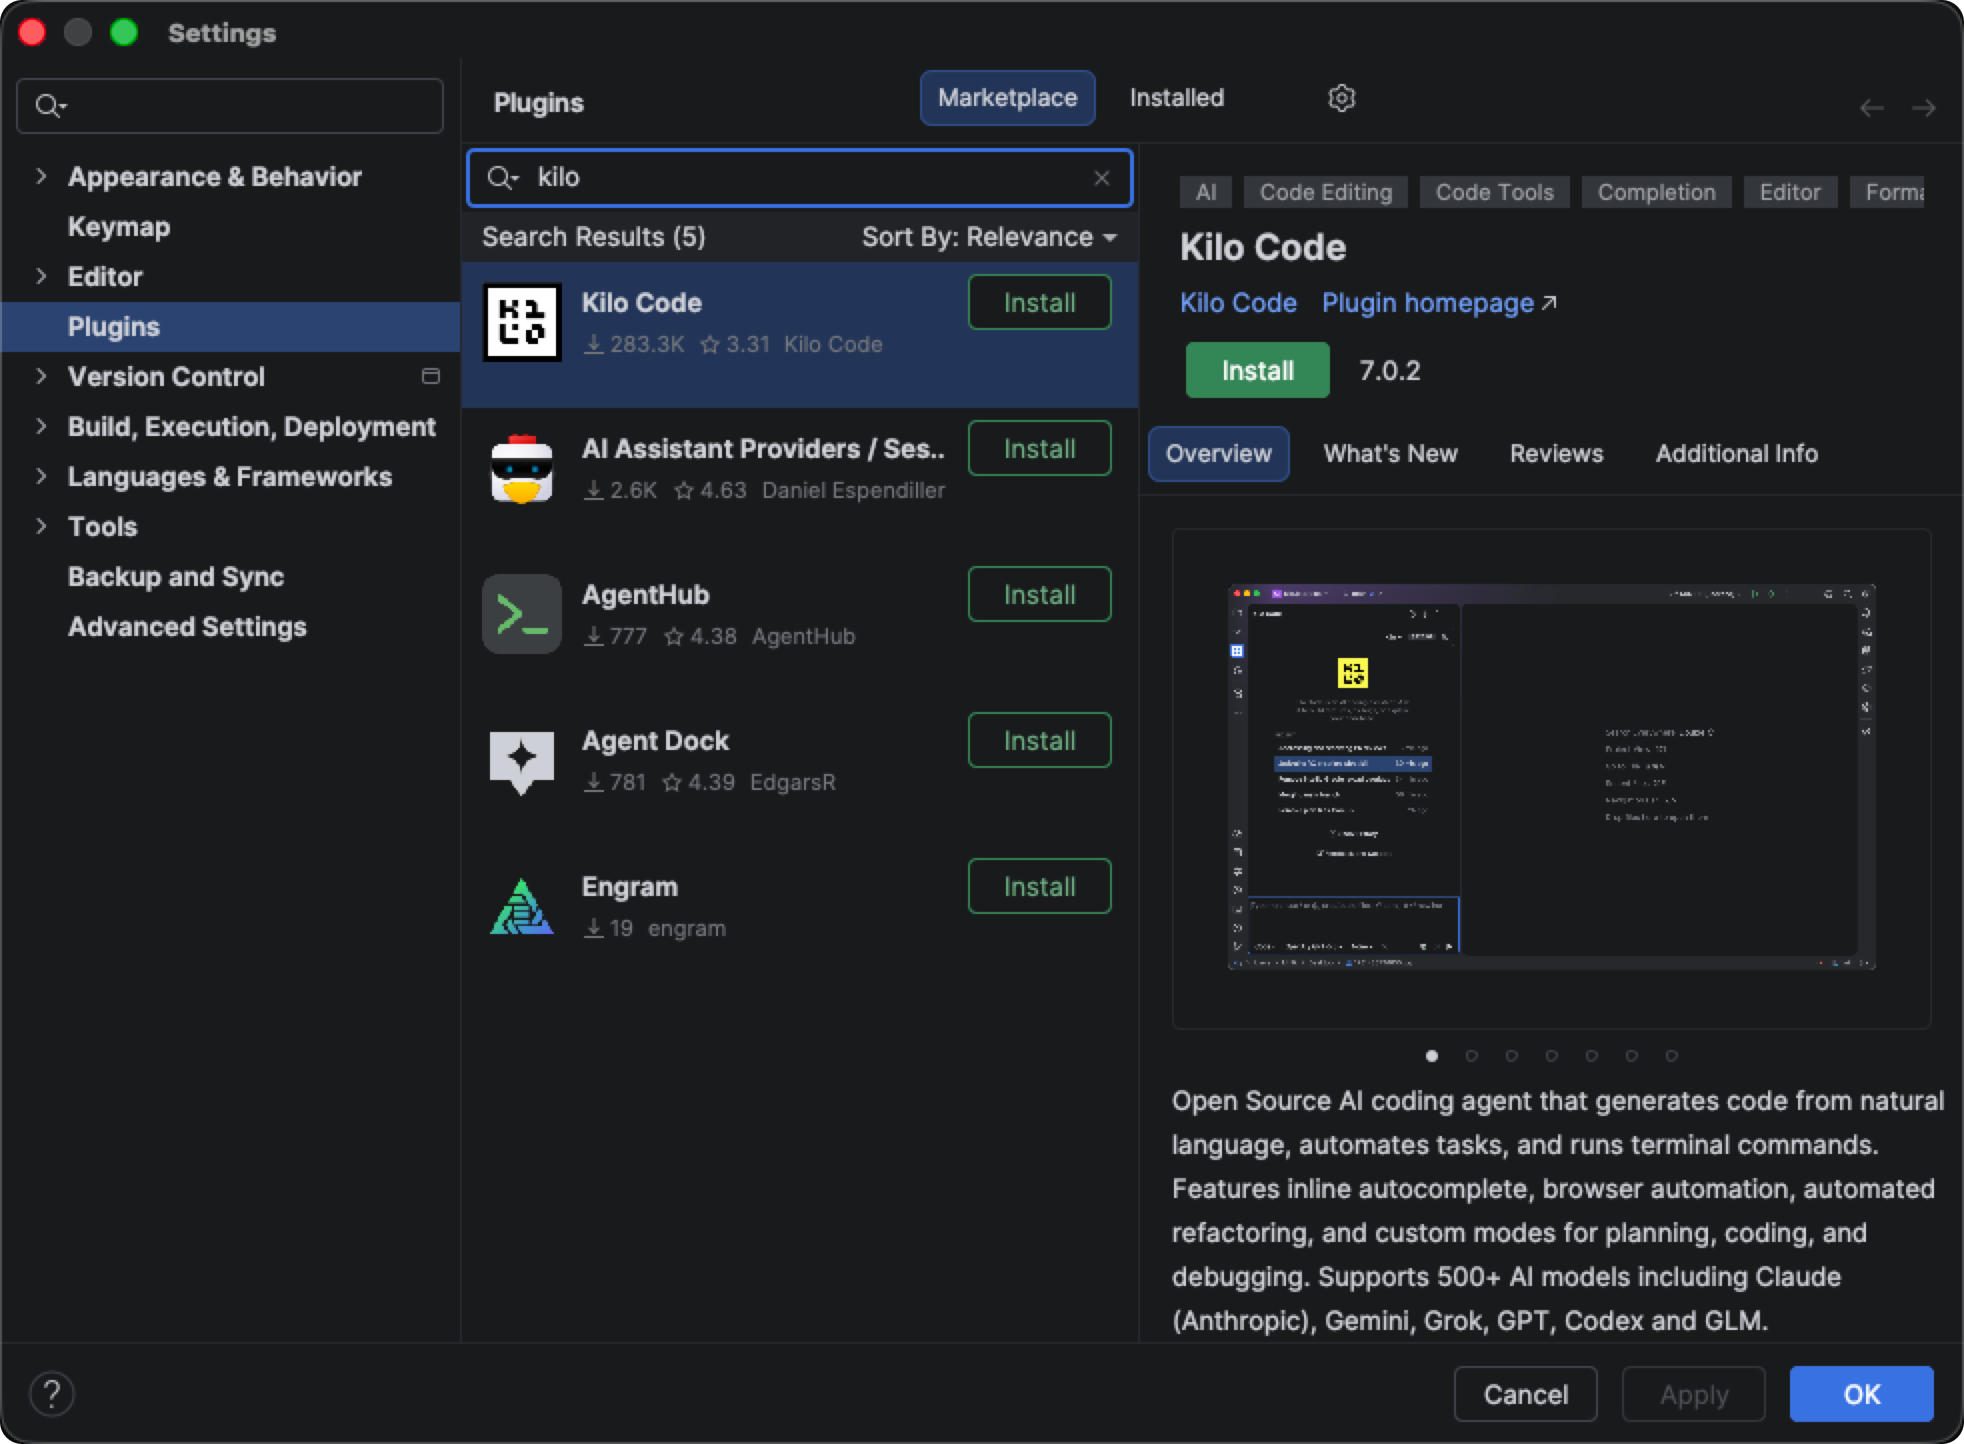Click the Kilo Code vendor link
This screenshot has height=1444, width=1964.
pos(1238,303)
